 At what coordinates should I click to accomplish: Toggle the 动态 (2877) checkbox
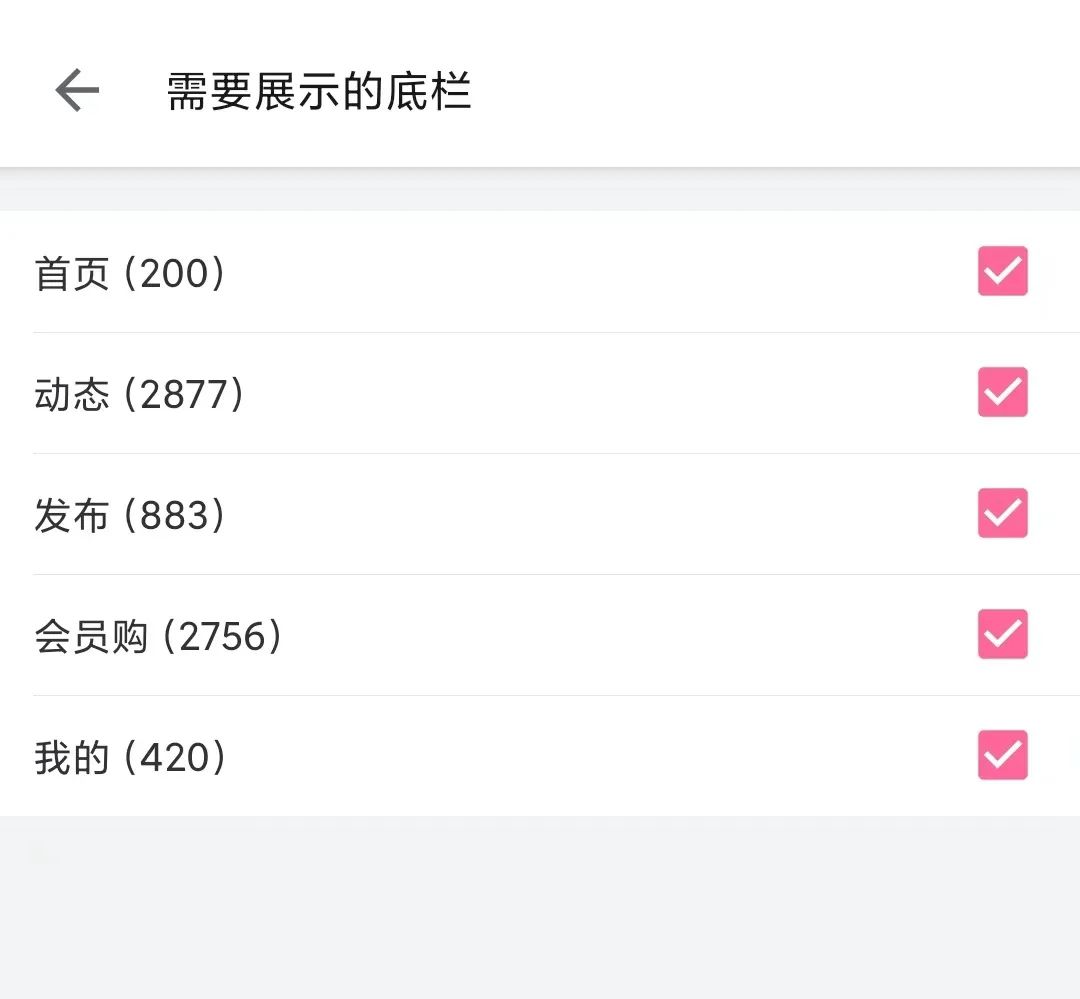point(1002,392)
